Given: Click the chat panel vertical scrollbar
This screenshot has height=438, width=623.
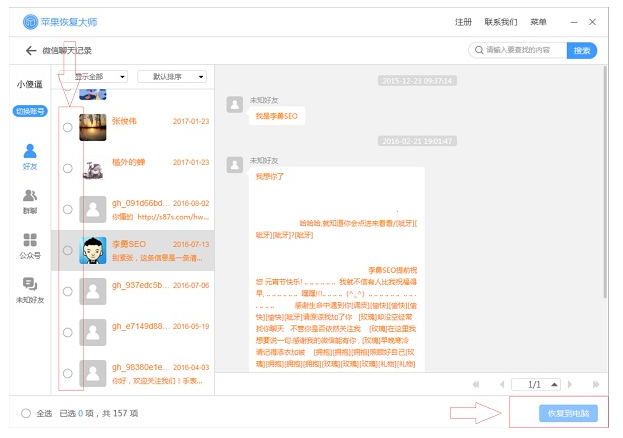Looking at the screenshot, I should [605, 183].
